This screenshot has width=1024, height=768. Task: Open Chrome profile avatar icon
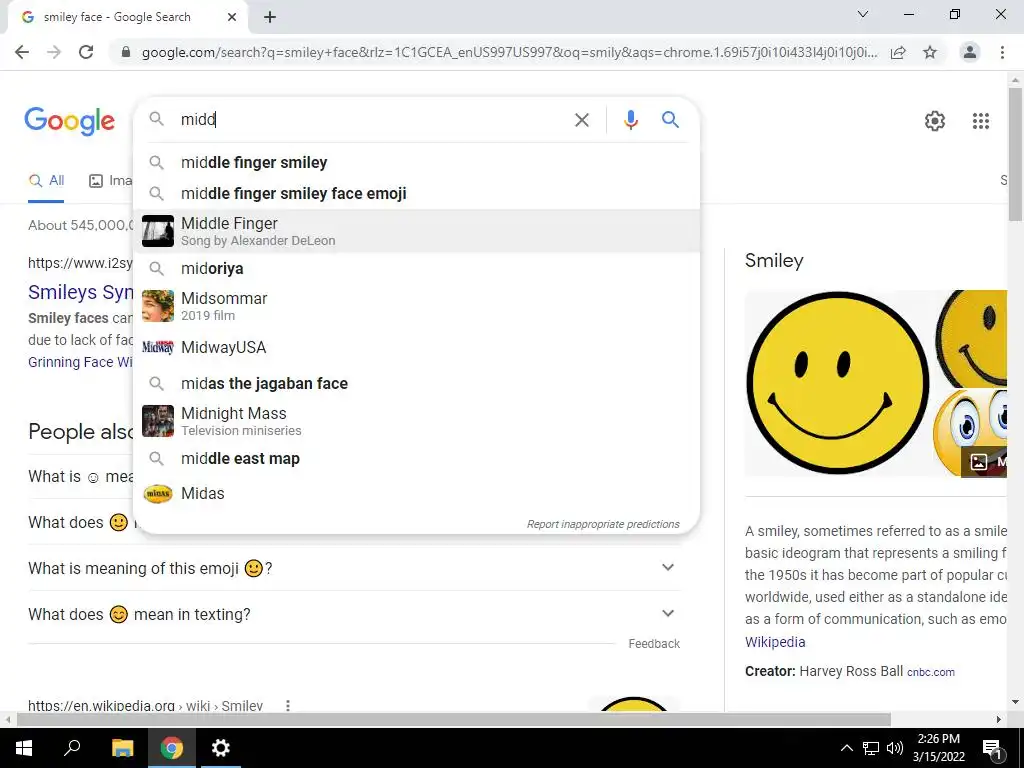970,52
